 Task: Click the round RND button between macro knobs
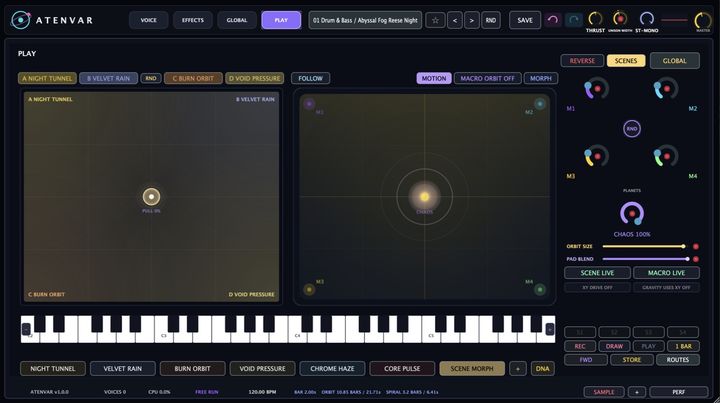(x=632, y=129)
